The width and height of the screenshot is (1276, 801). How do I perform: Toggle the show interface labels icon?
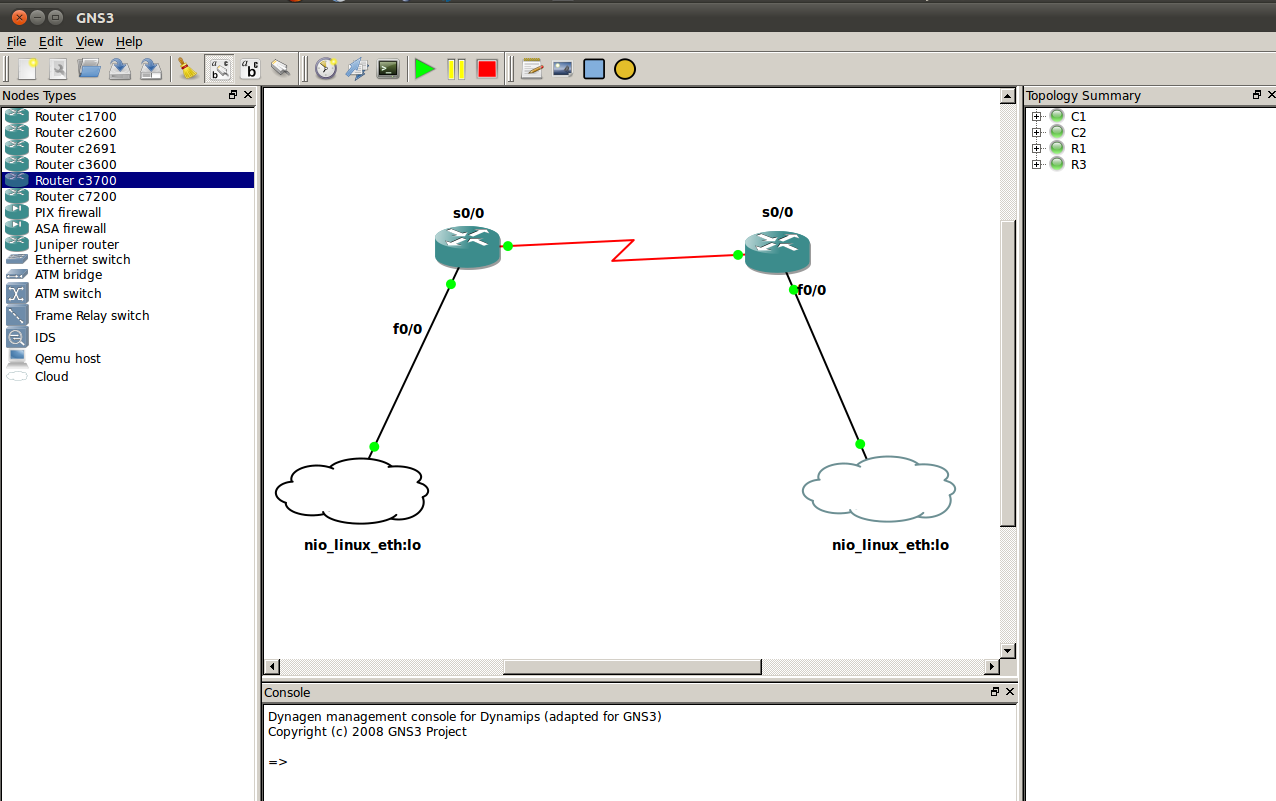click(219, 69)
